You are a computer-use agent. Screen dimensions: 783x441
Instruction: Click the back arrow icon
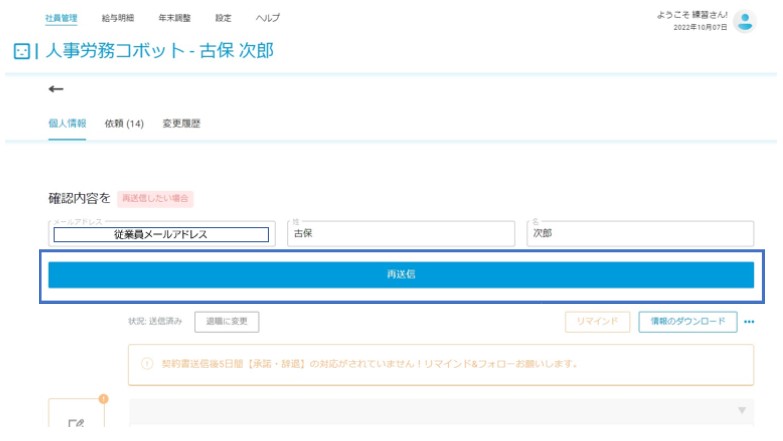55,89
